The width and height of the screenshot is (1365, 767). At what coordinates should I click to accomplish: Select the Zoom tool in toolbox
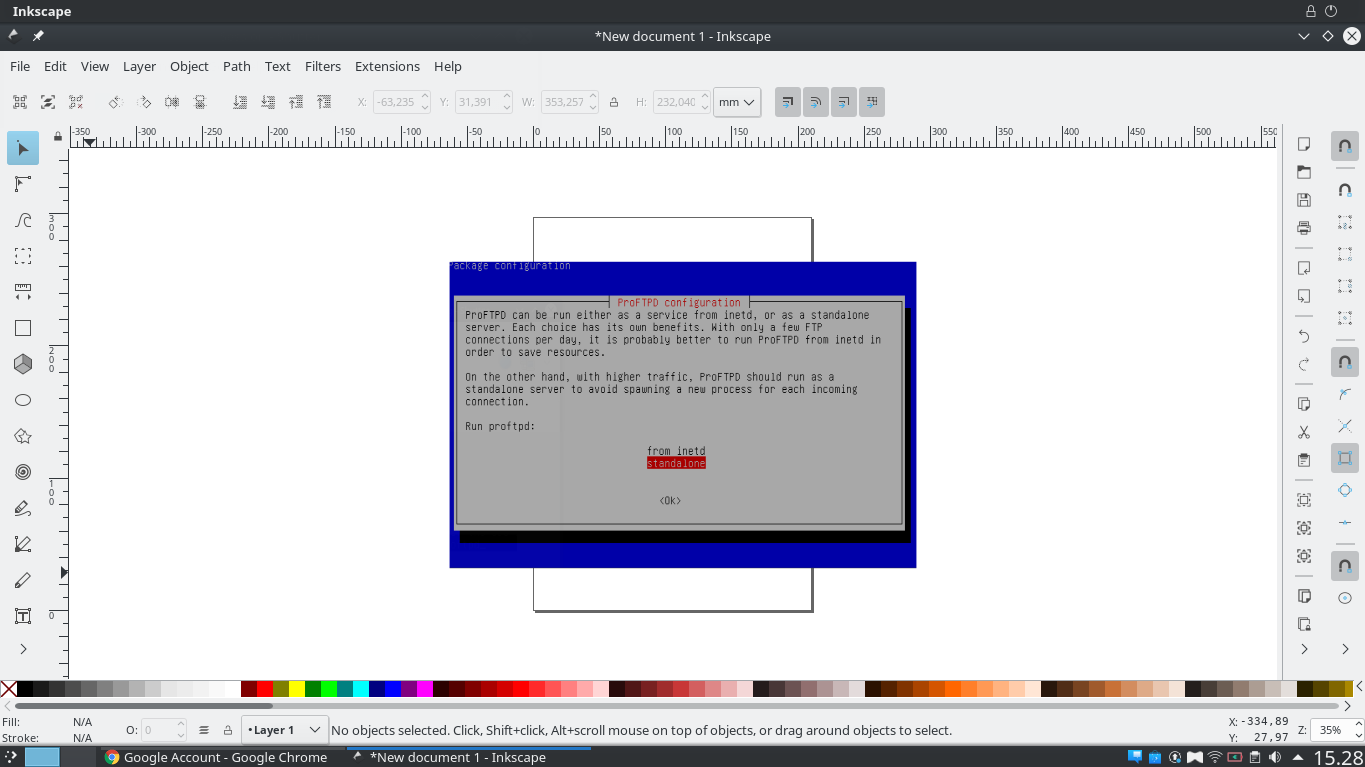[x=23, y=256]
